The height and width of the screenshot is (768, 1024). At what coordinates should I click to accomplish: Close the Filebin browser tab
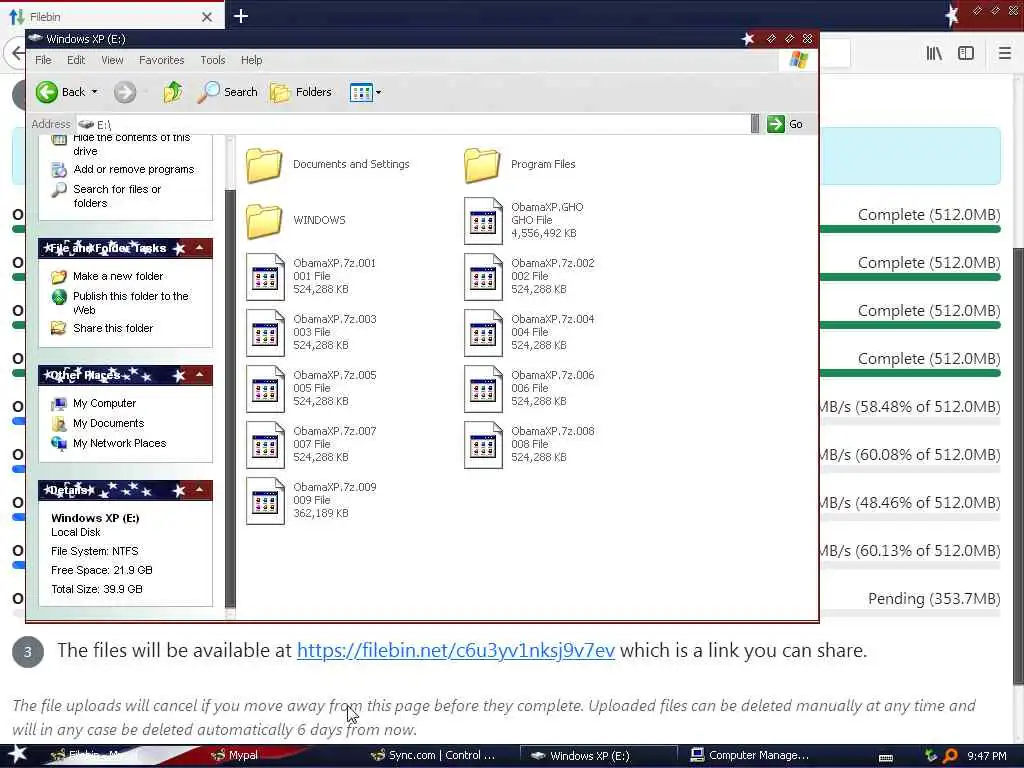pyautogui.click(x=207, y=17)
